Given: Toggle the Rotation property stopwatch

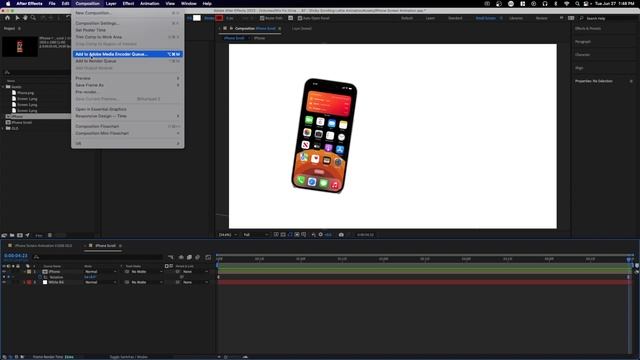Looking at the screenshot, I should [40, 277].
